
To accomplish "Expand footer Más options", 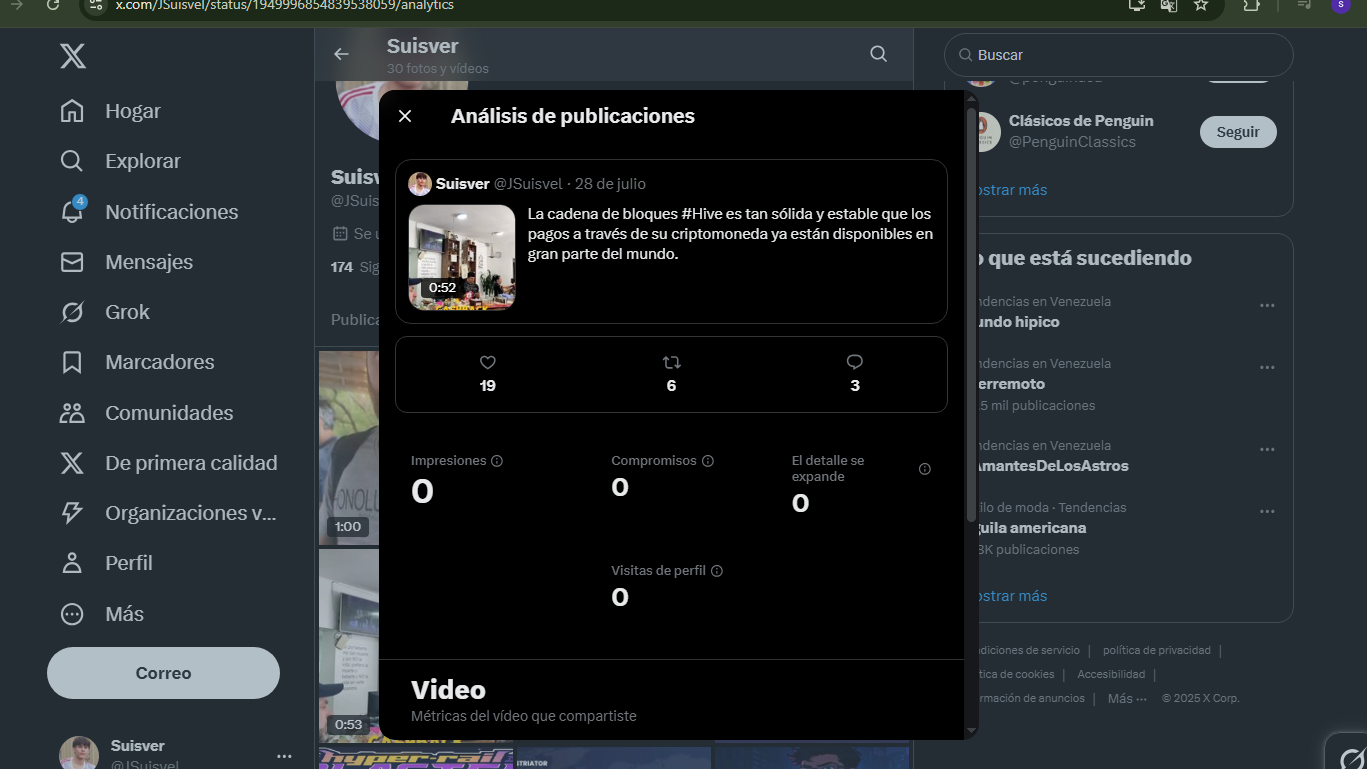I will tap(1127, 698).
